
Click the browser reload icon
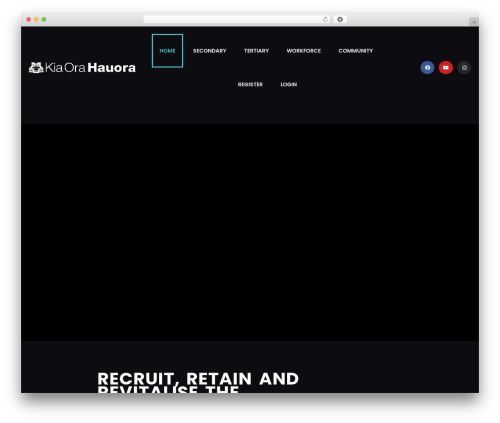(x=325, y=19)
